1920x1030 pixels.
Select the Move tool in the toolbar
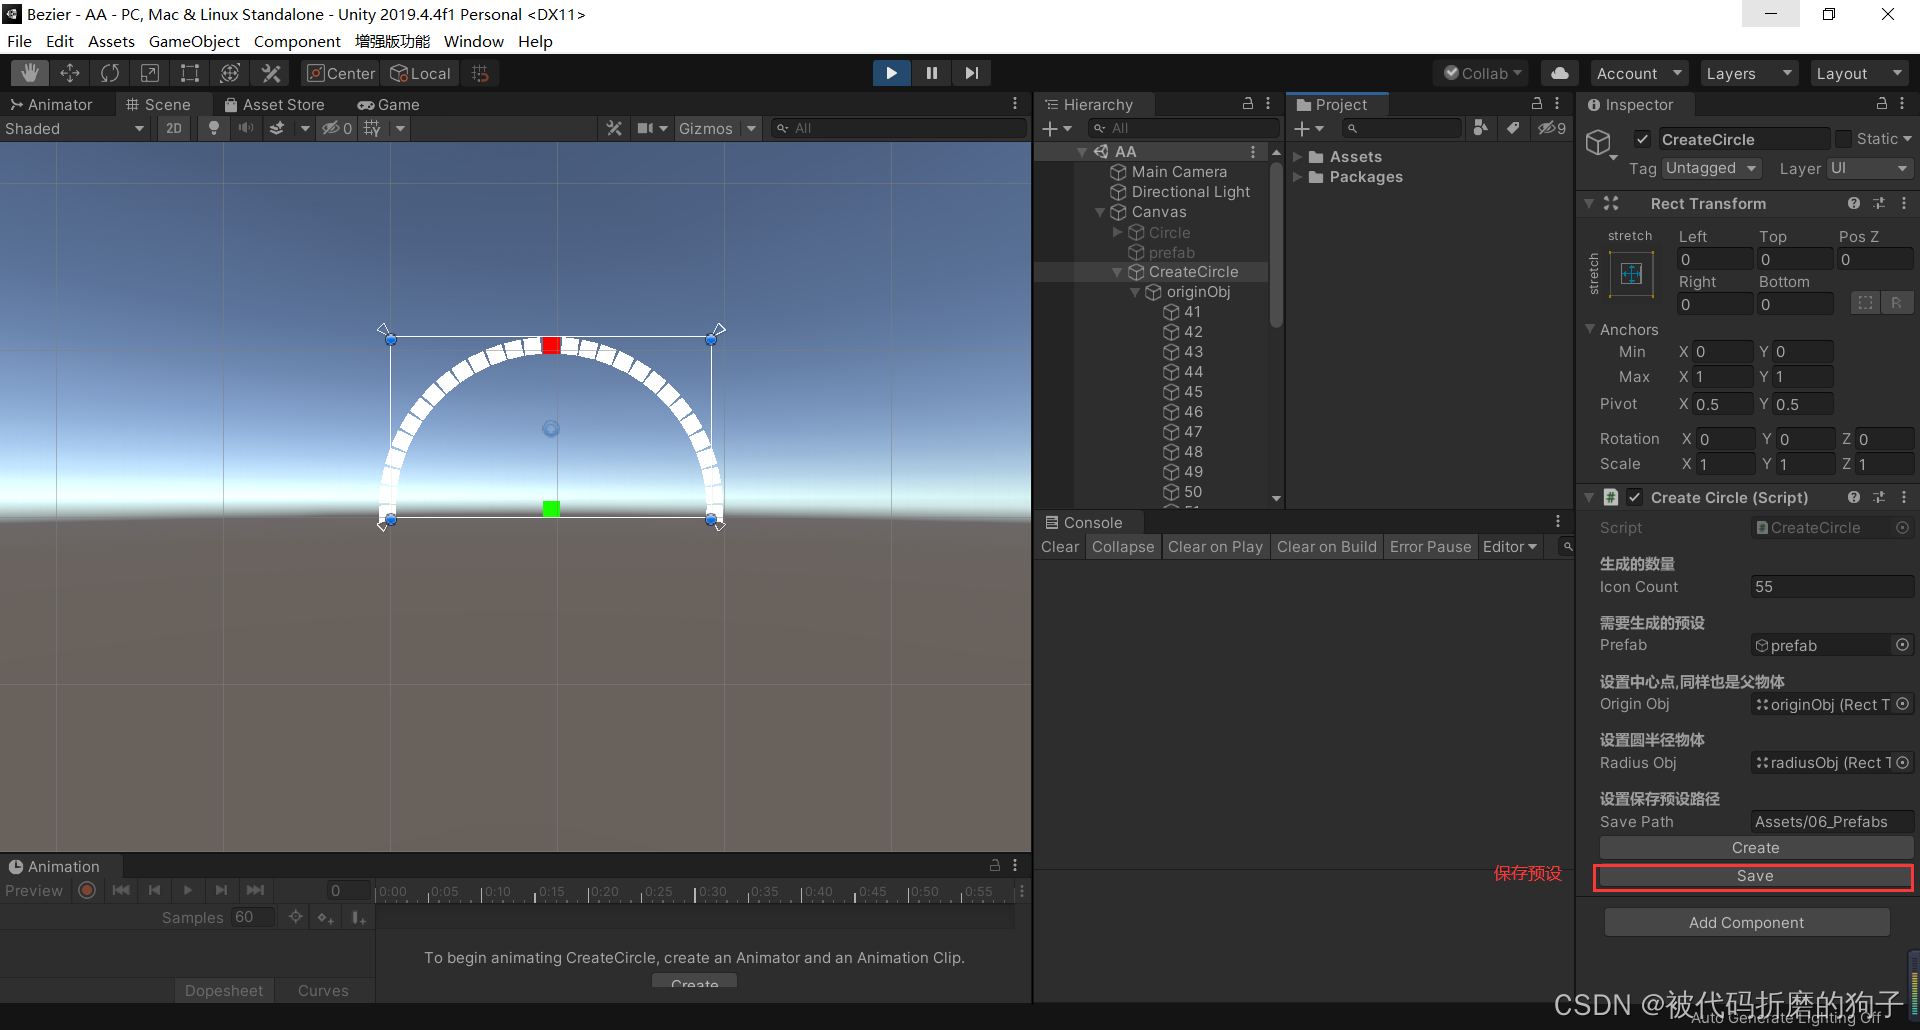[x=70, y=72]
